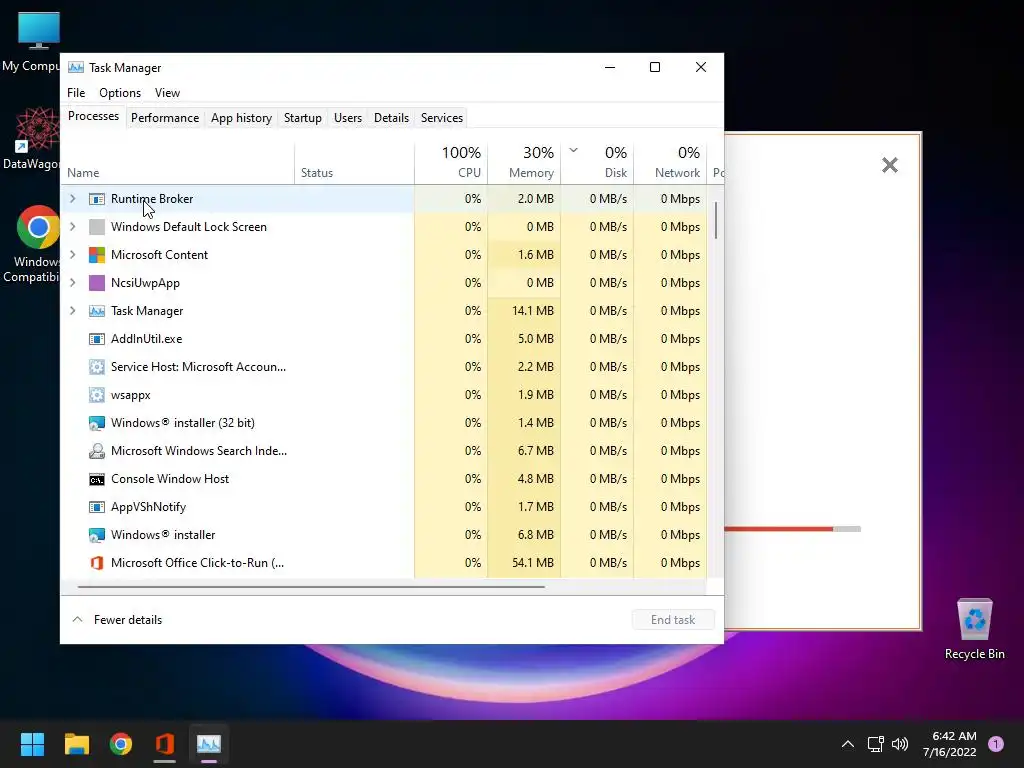Viewport: 1024px width, 768px height.
Task: Switch to the Details tab
Action: click(391, 118)
